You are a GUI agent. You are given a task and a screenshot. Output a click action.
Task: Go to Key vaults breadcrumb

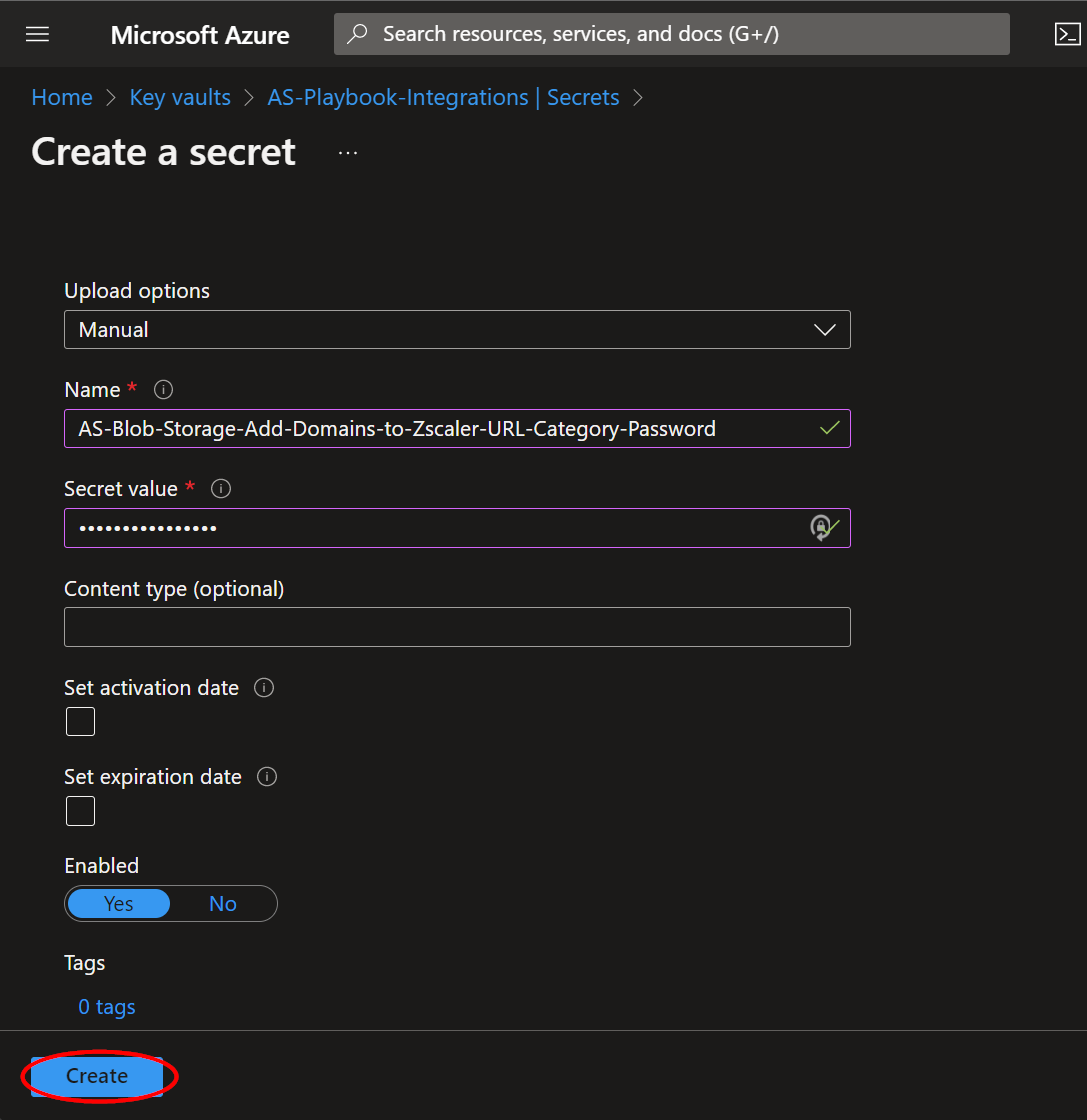[x=180, y=97]
